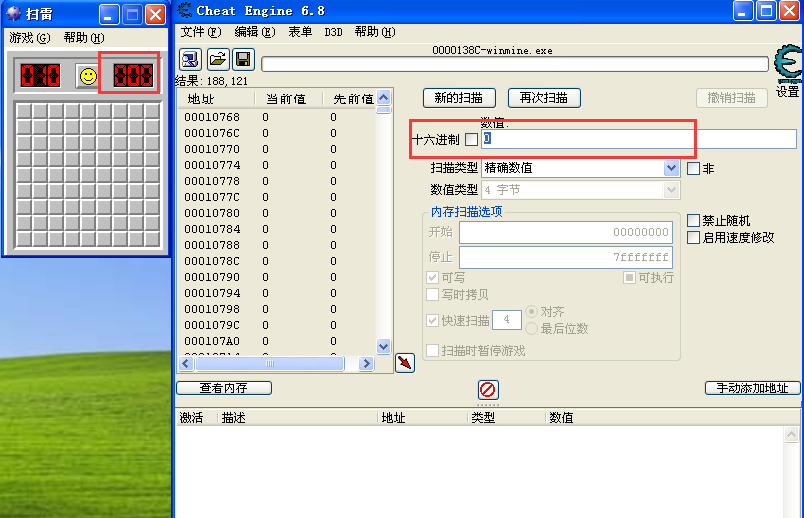
Task: Open 编辑(E) menu
Action: click(x=255, y=32)
